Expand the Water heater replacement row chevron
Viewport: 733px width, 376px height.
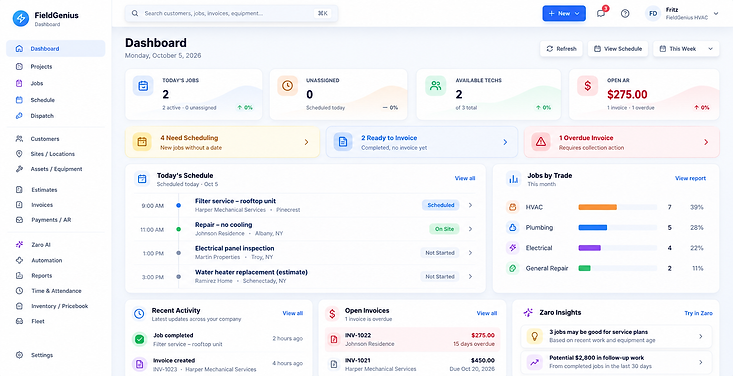coord(470,277)
